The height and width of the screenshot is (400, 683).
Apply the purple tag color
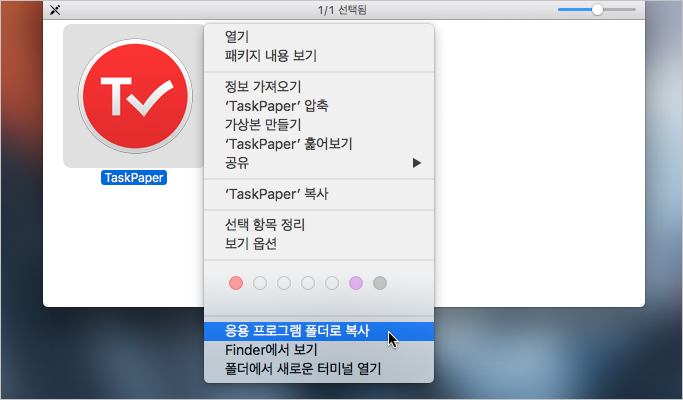tap(356, 283)
